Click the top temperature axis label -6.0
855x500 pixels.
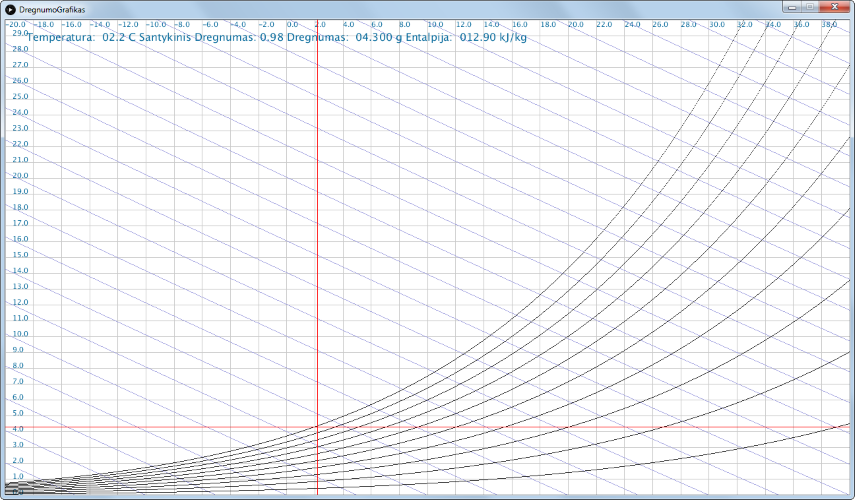(210, 25)
